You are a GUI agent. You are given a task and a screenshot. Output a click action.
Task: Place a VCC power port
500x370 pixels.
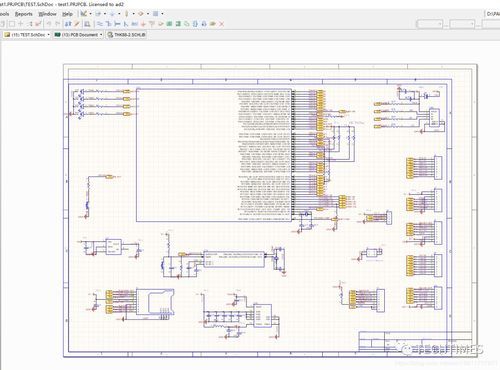click(152, 24)
